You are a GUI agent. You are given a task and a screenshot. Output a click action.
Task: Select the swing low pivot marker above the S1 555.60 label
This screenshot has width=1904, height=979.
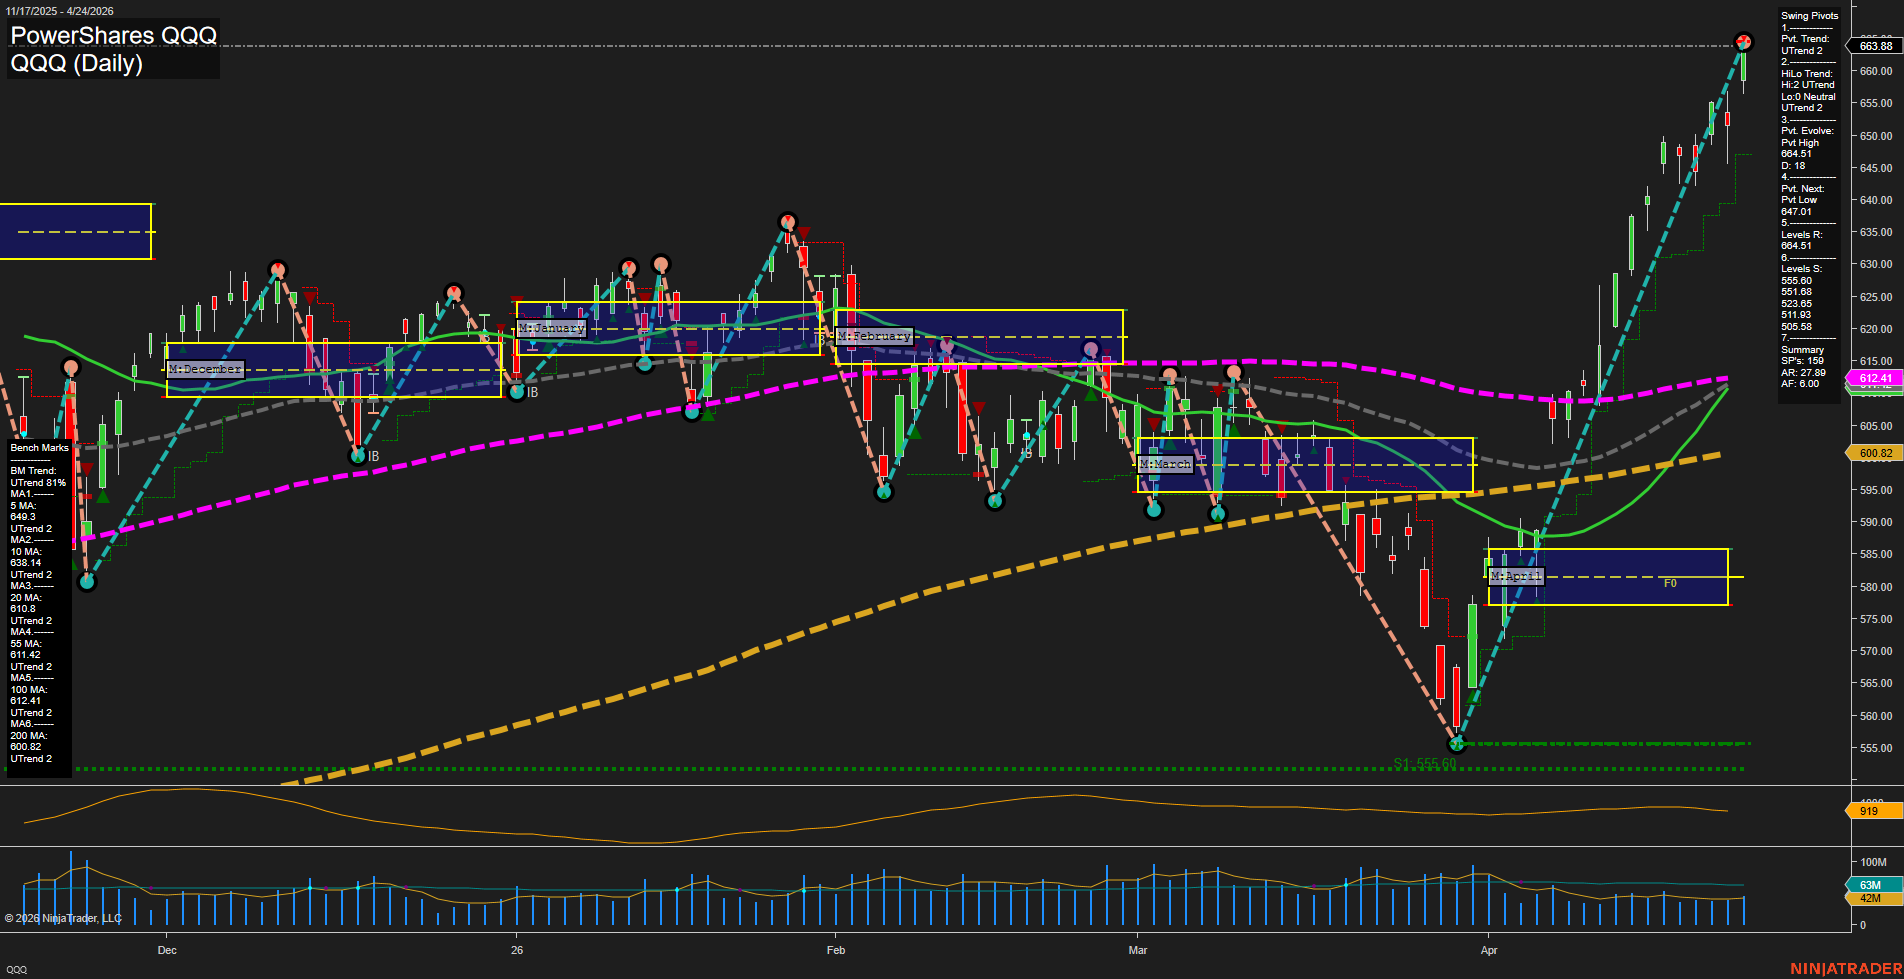[1456, 743]
